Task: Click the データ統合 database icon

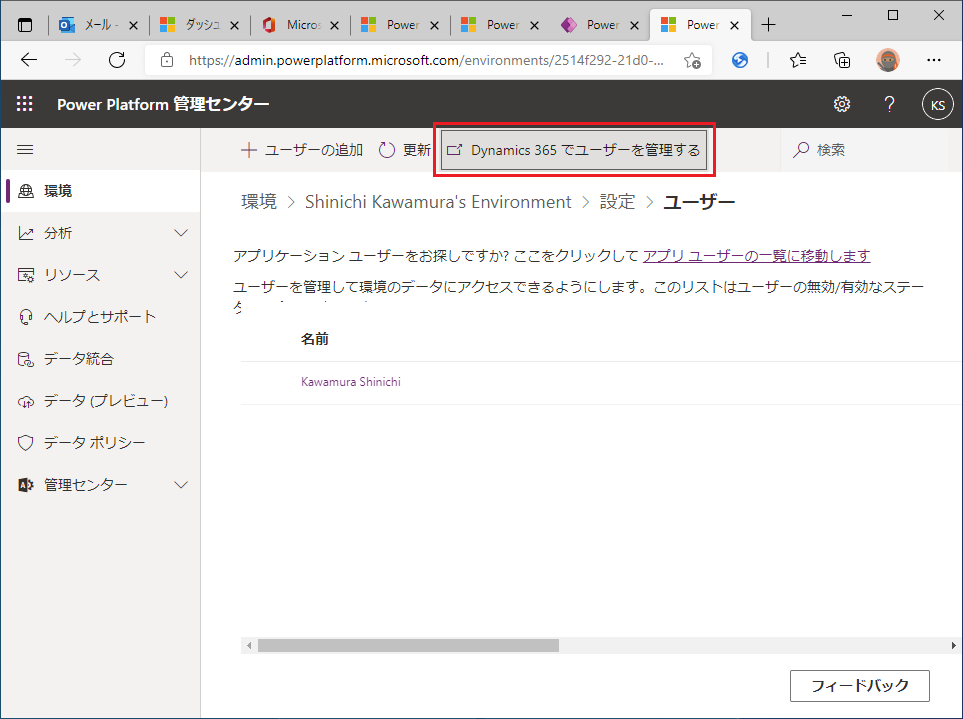Action: [26, 359]
